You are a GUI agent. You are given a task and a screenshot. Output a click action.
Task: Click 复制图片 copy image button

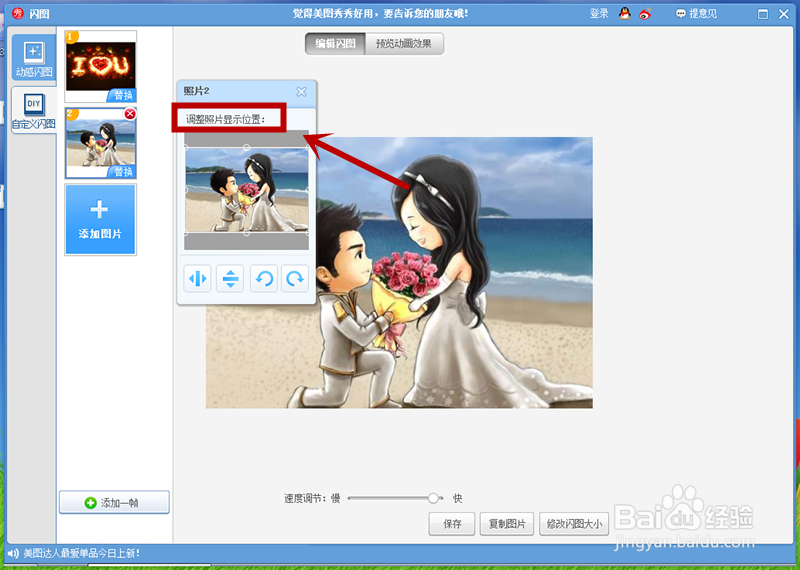click(507, 524)
